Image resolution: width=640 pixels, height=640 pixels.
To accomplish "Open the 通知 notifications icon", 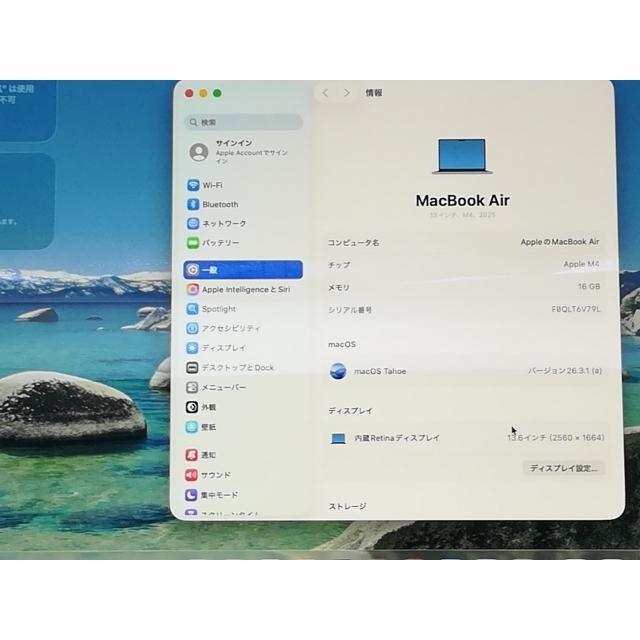I will tap(191, 455).
